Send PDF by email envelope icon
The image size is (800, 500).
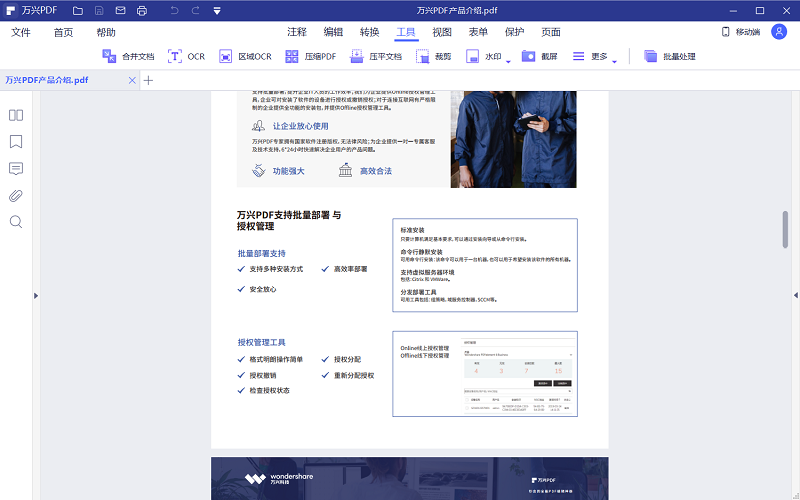pos(120,10)
